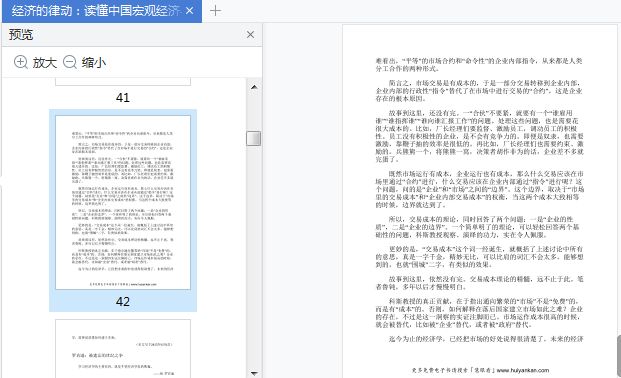621x378 pixels.
Task: Select the partially visible page 41 thumbnail
Action: coord(123,82)
